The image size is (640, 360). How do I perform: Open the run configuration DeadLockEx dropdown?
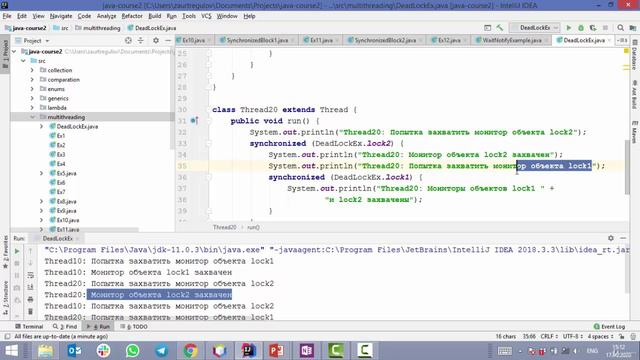click(534, 28)
